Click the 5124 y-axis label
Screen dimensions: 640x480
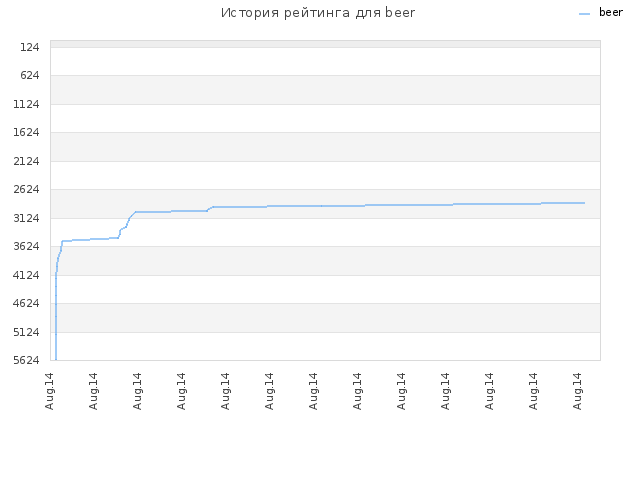point(27,332)
